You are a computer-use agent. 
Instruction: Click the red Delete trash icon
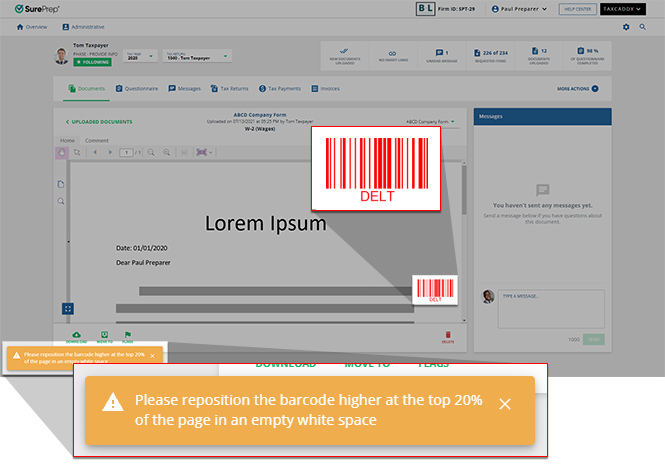point(448,337)
